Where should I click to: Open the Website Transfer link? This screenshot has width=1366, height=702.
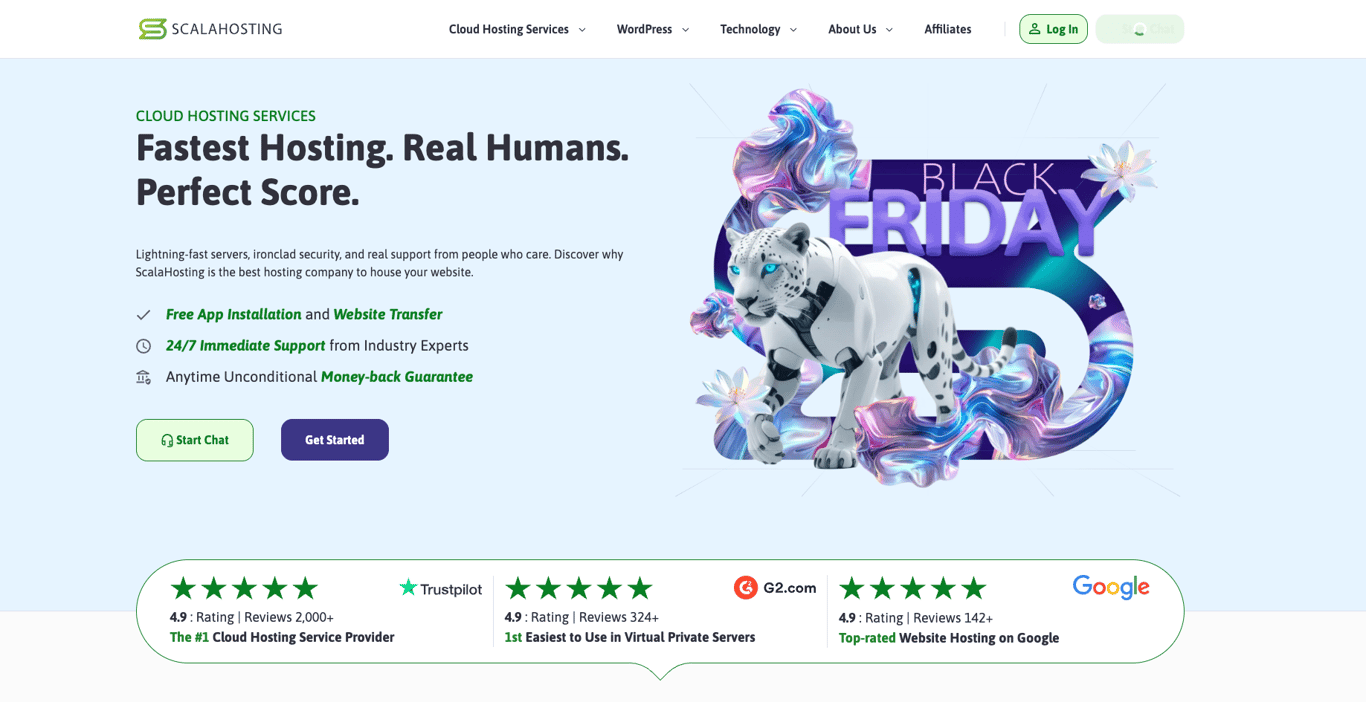pyautogui.click(x=388, y=314)
